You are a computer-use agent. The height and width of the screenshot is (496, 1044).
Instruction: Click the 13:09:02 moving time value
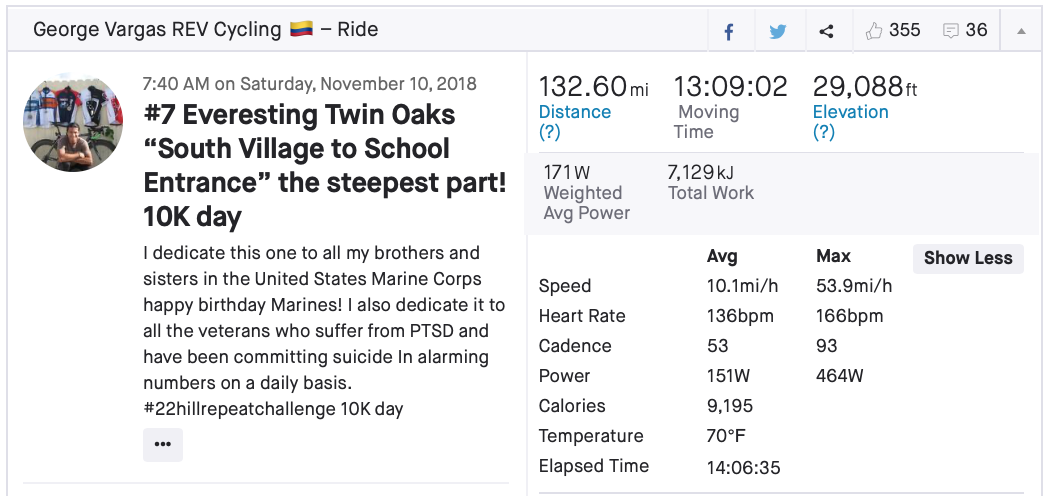click(730, 86)
